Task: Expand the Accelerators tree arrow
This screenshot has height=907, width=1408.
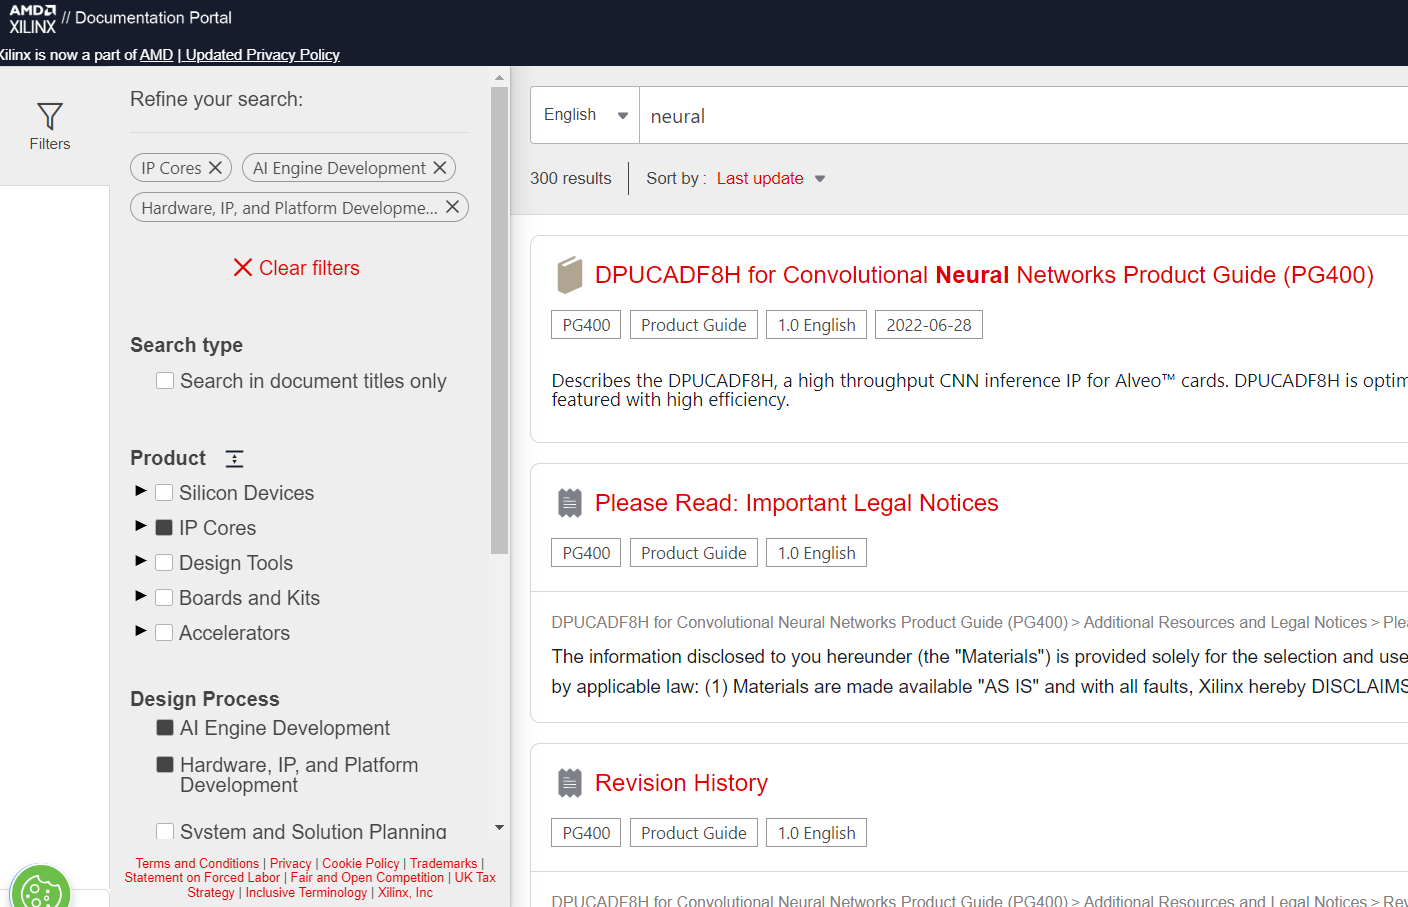Action: coord(141,631)
